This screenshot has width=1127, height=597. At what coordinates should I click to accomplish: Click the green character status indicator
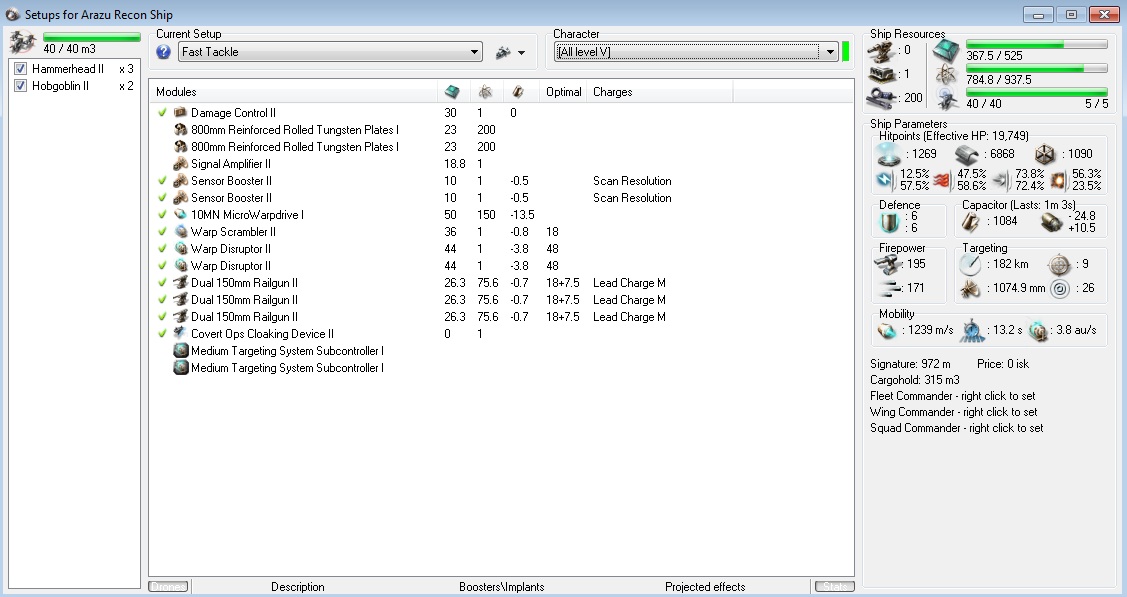coord(845,52)
